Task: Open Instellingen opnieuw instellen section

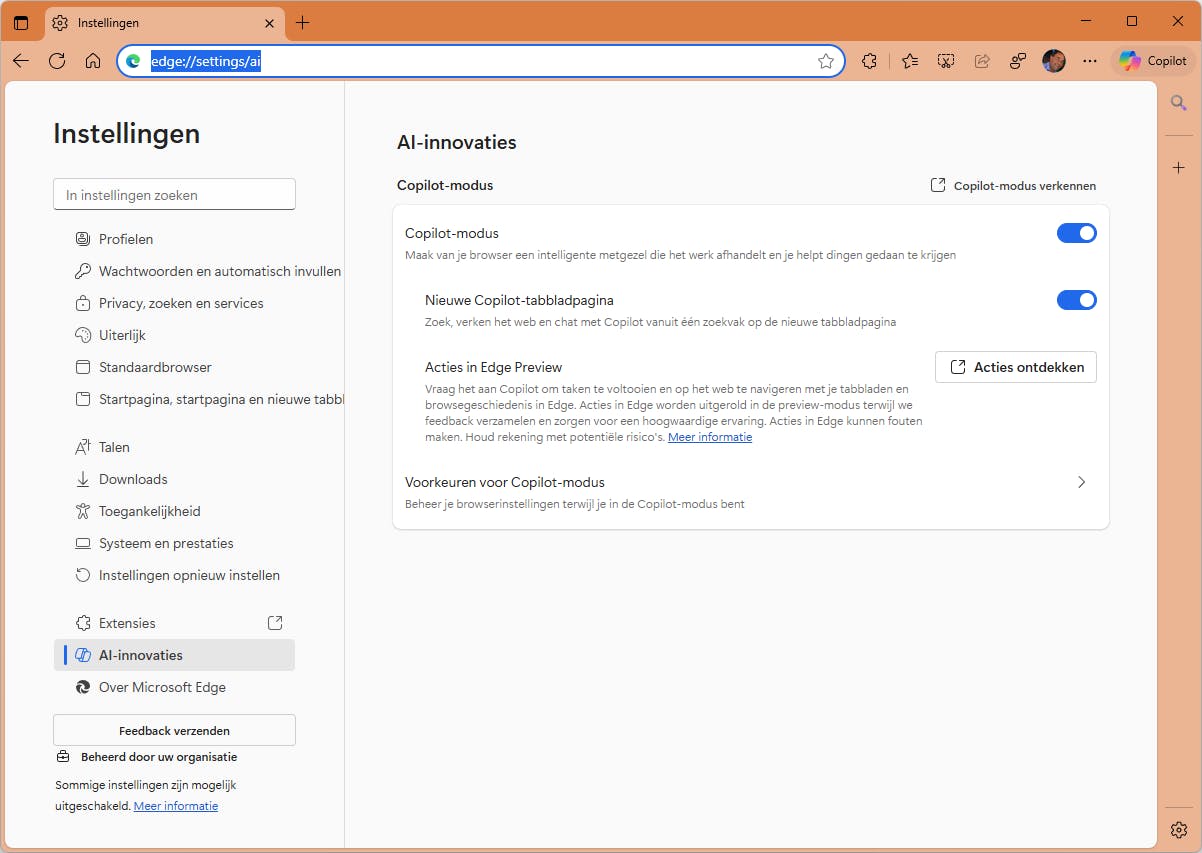Action: [174, 575]
